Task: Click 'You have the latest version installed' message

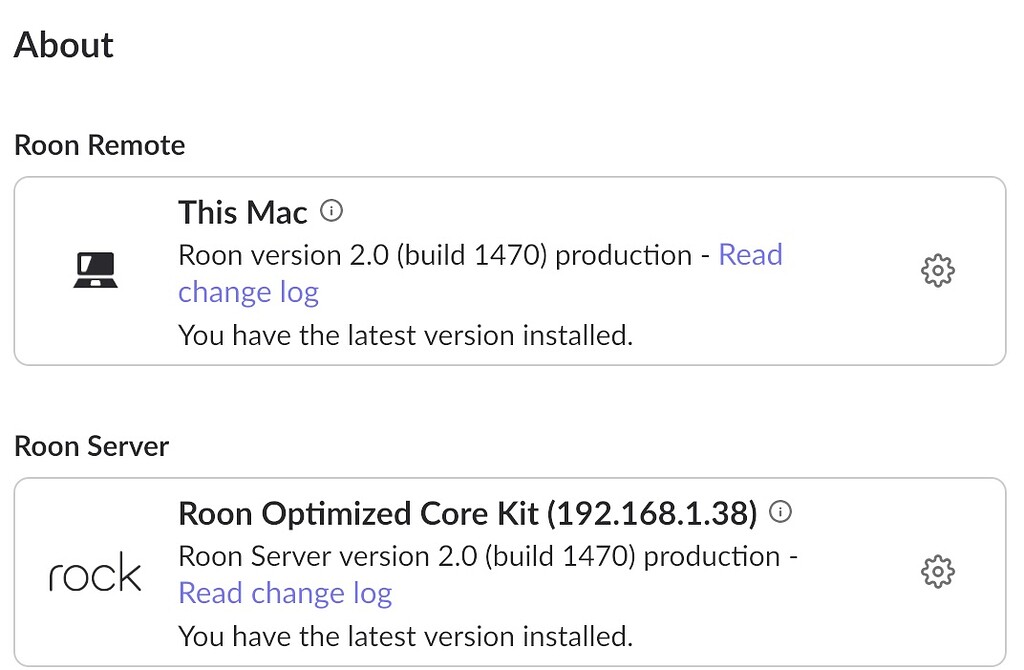Action: tap(404, 335)
